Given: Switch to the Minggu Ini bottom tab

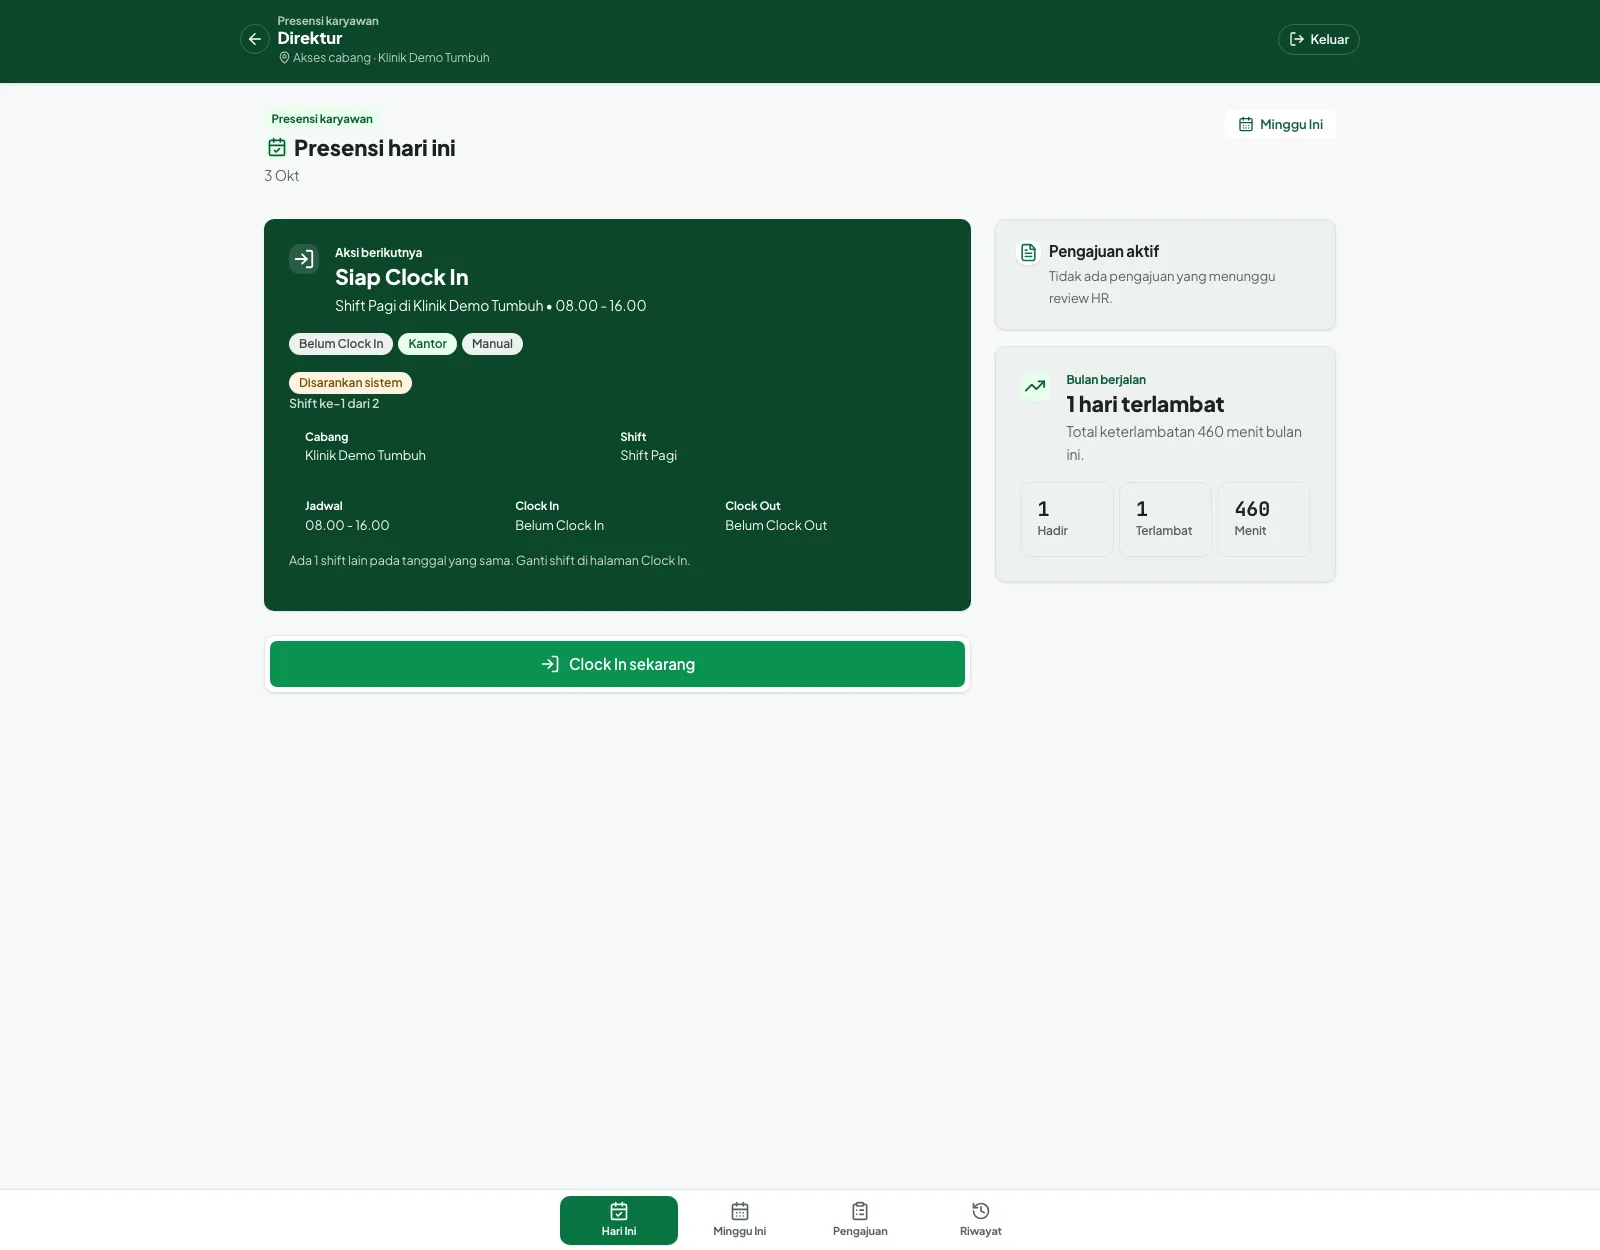Looking at the screenshot, I should coord(740,1220).
